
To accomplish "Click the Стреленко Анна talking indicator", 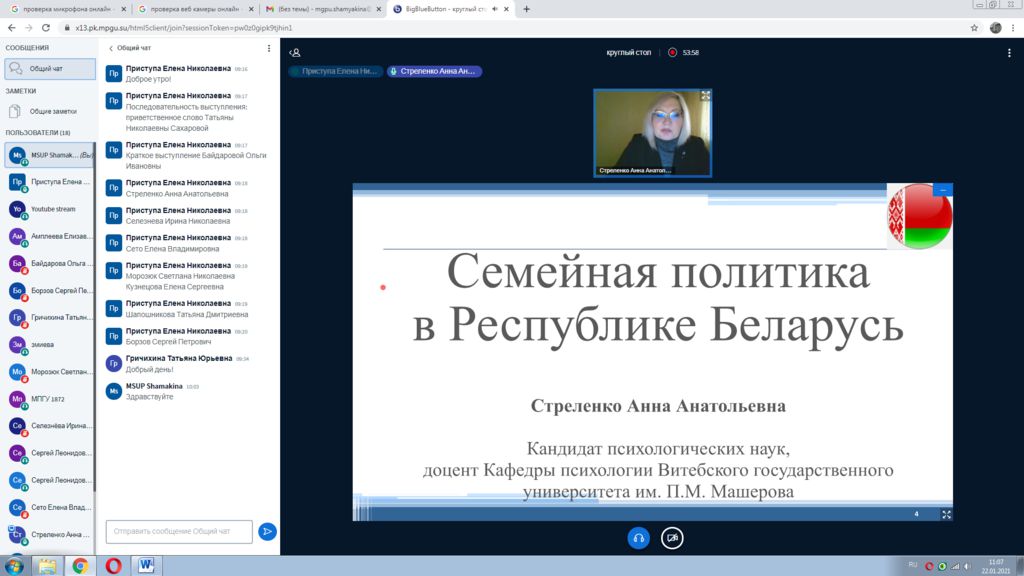I will [434, 72].
